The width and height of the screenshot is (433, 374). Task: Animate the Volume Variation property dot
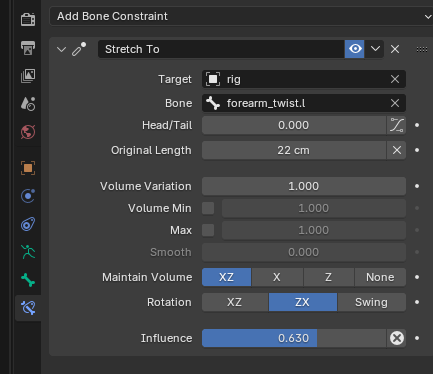417,186
